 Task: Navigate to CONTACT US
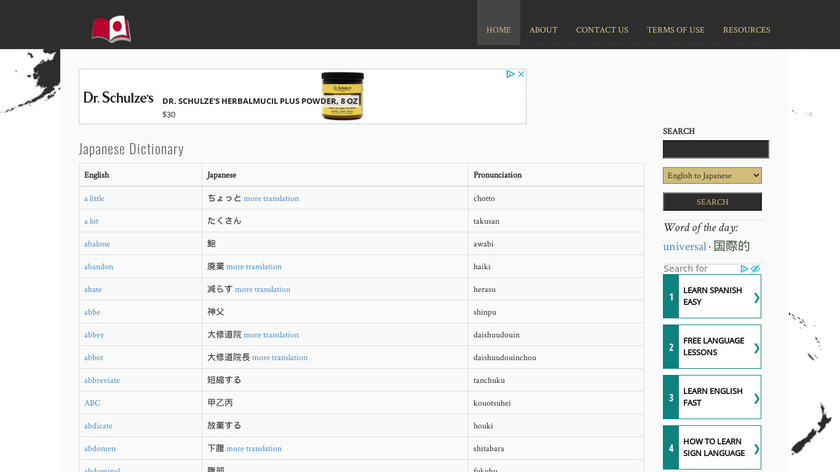pos(602,30)
